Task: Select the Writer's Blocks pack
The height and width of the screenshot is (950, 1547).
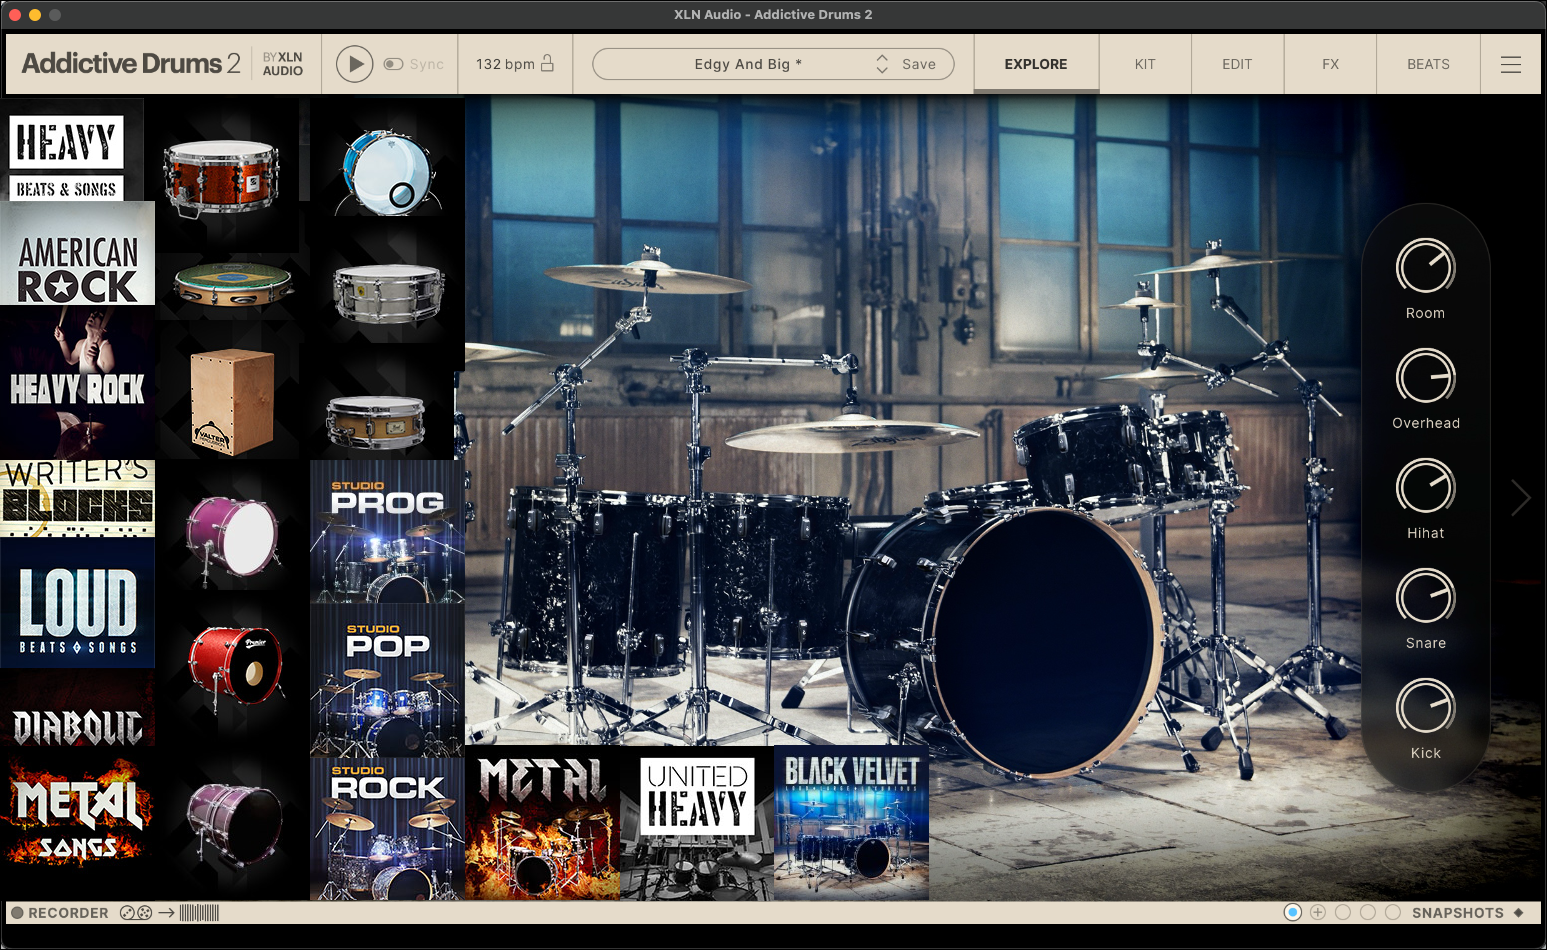Action: point(78,498)
